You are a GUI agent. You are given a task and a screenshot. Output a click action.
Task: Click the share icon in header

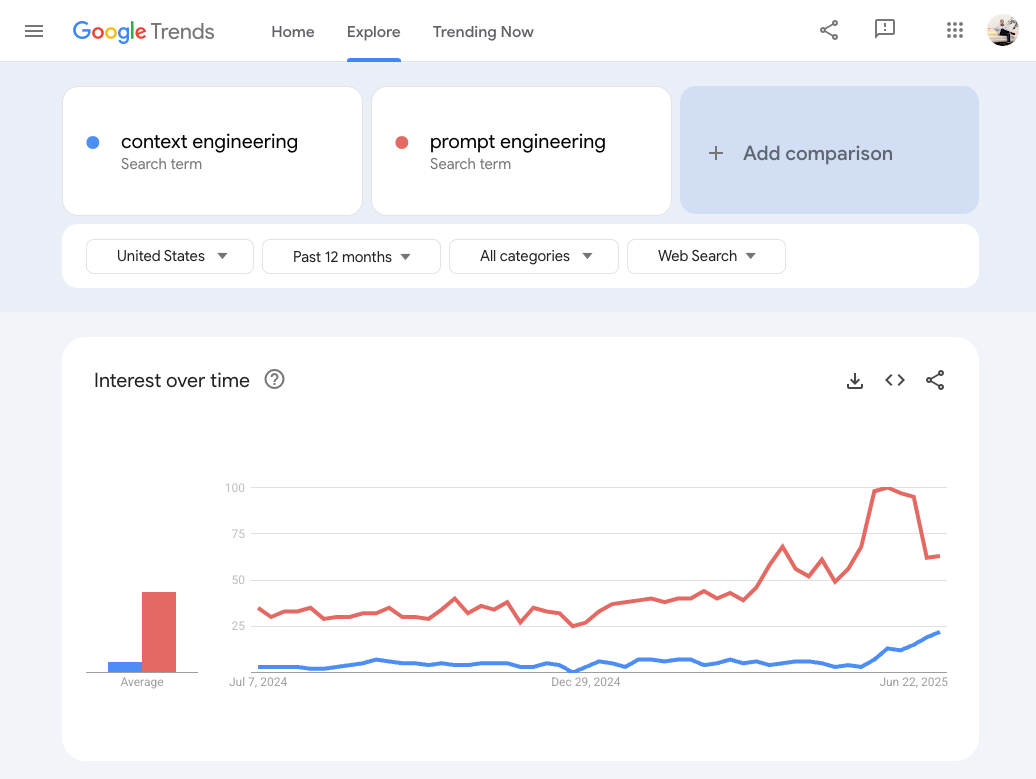829,30
